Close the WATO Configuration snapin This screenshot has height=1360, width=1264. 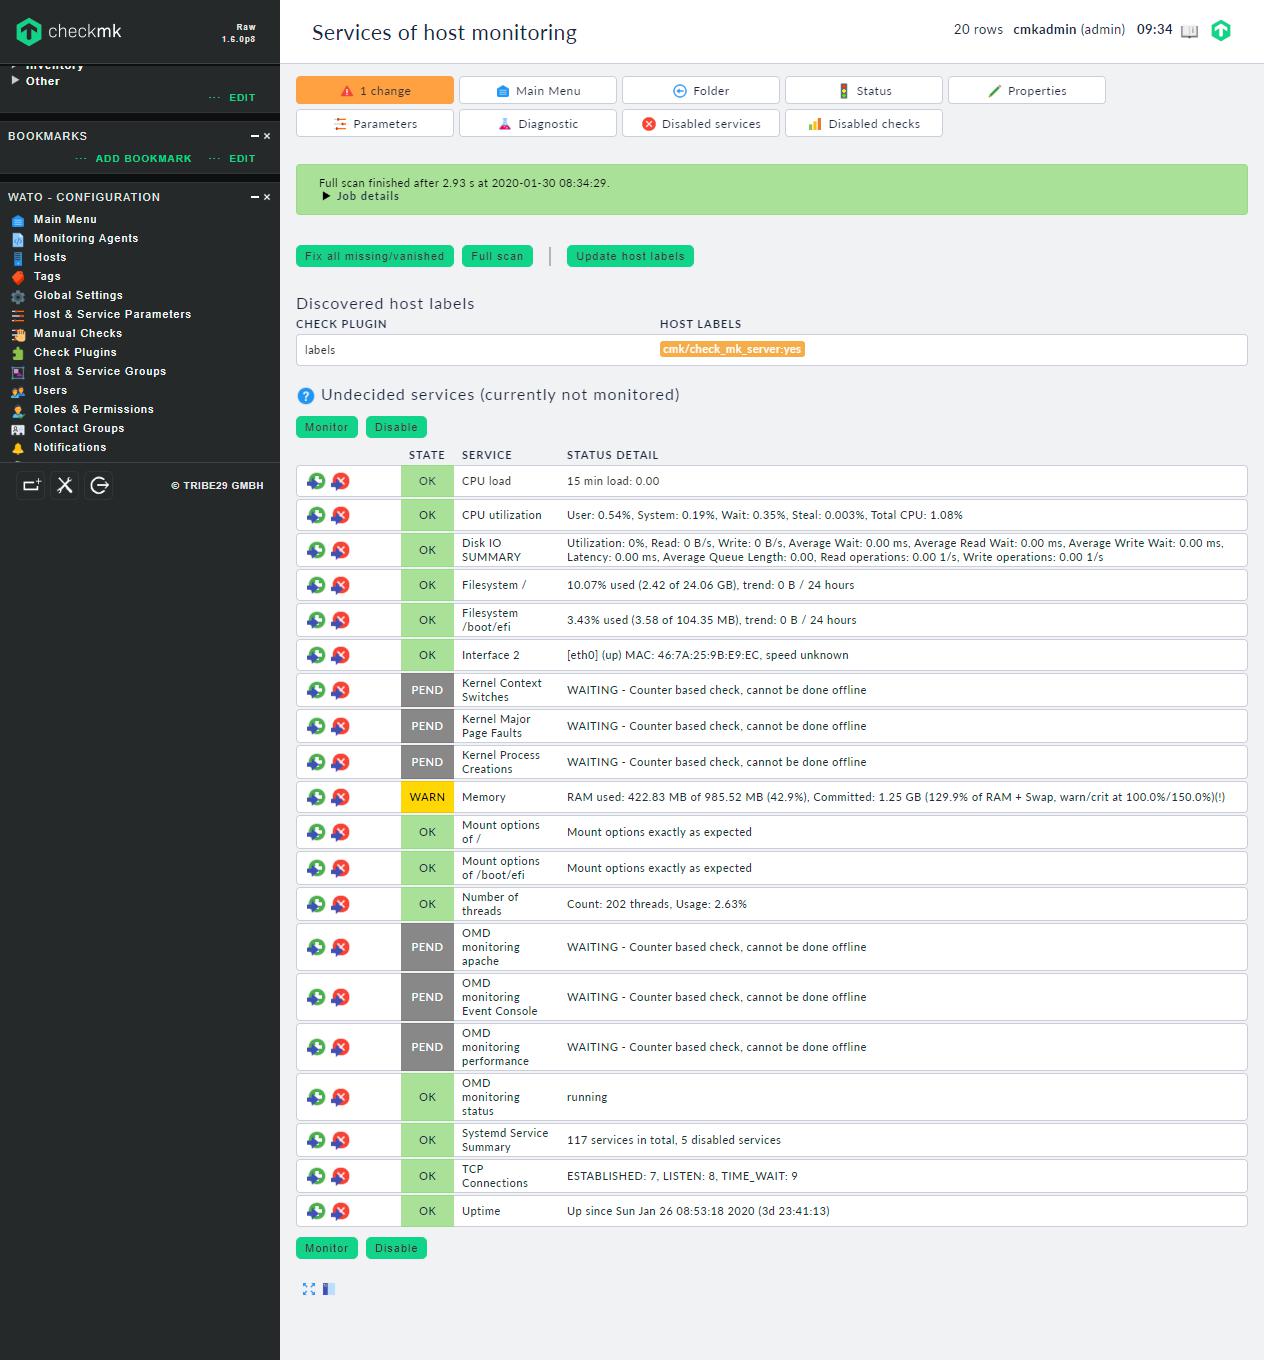coord(267,197)
